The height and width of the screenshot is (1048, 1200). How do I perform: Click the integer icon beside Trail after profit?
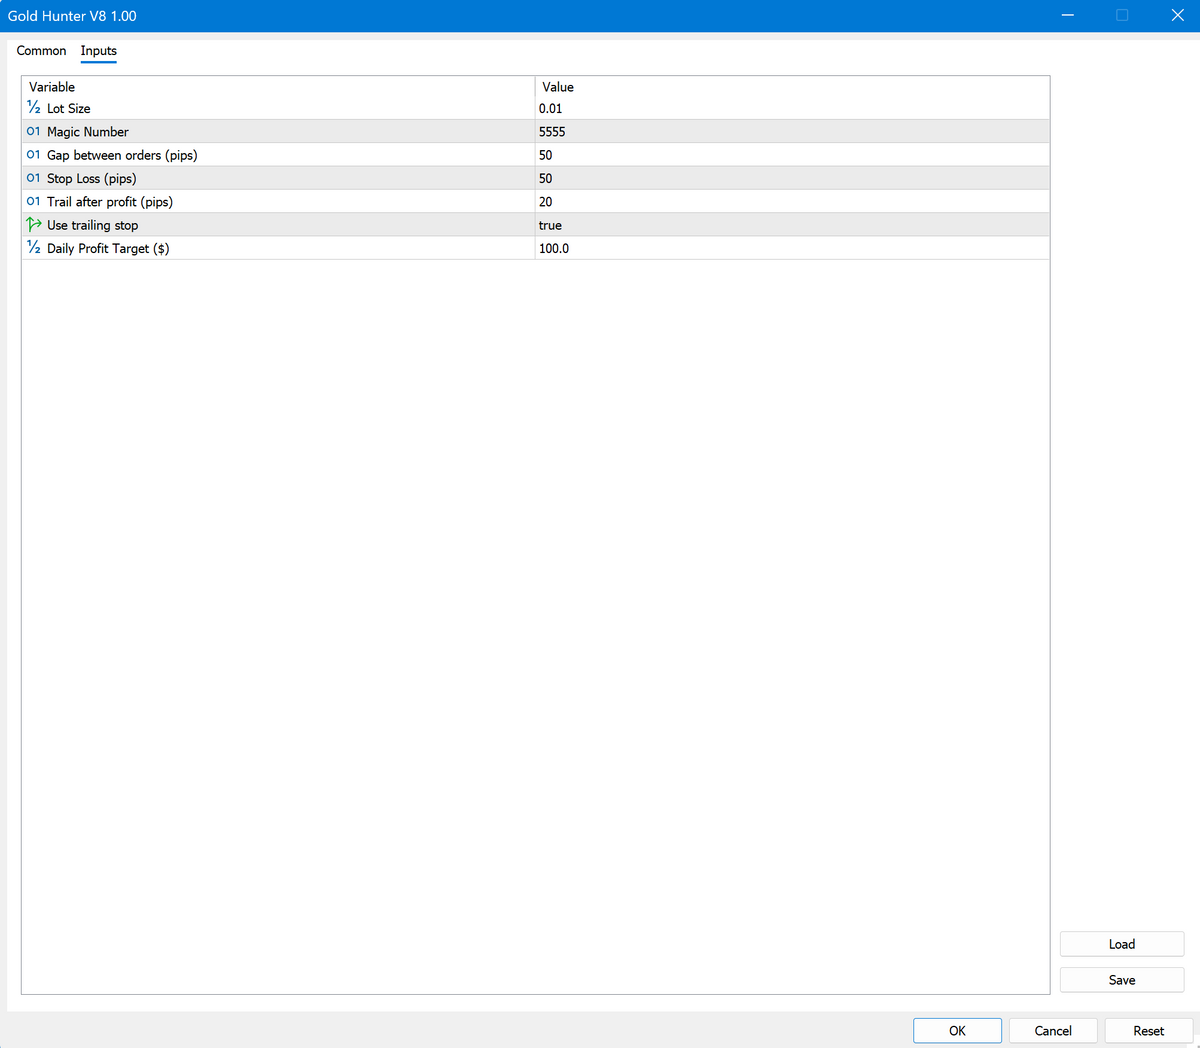(34, 202)
